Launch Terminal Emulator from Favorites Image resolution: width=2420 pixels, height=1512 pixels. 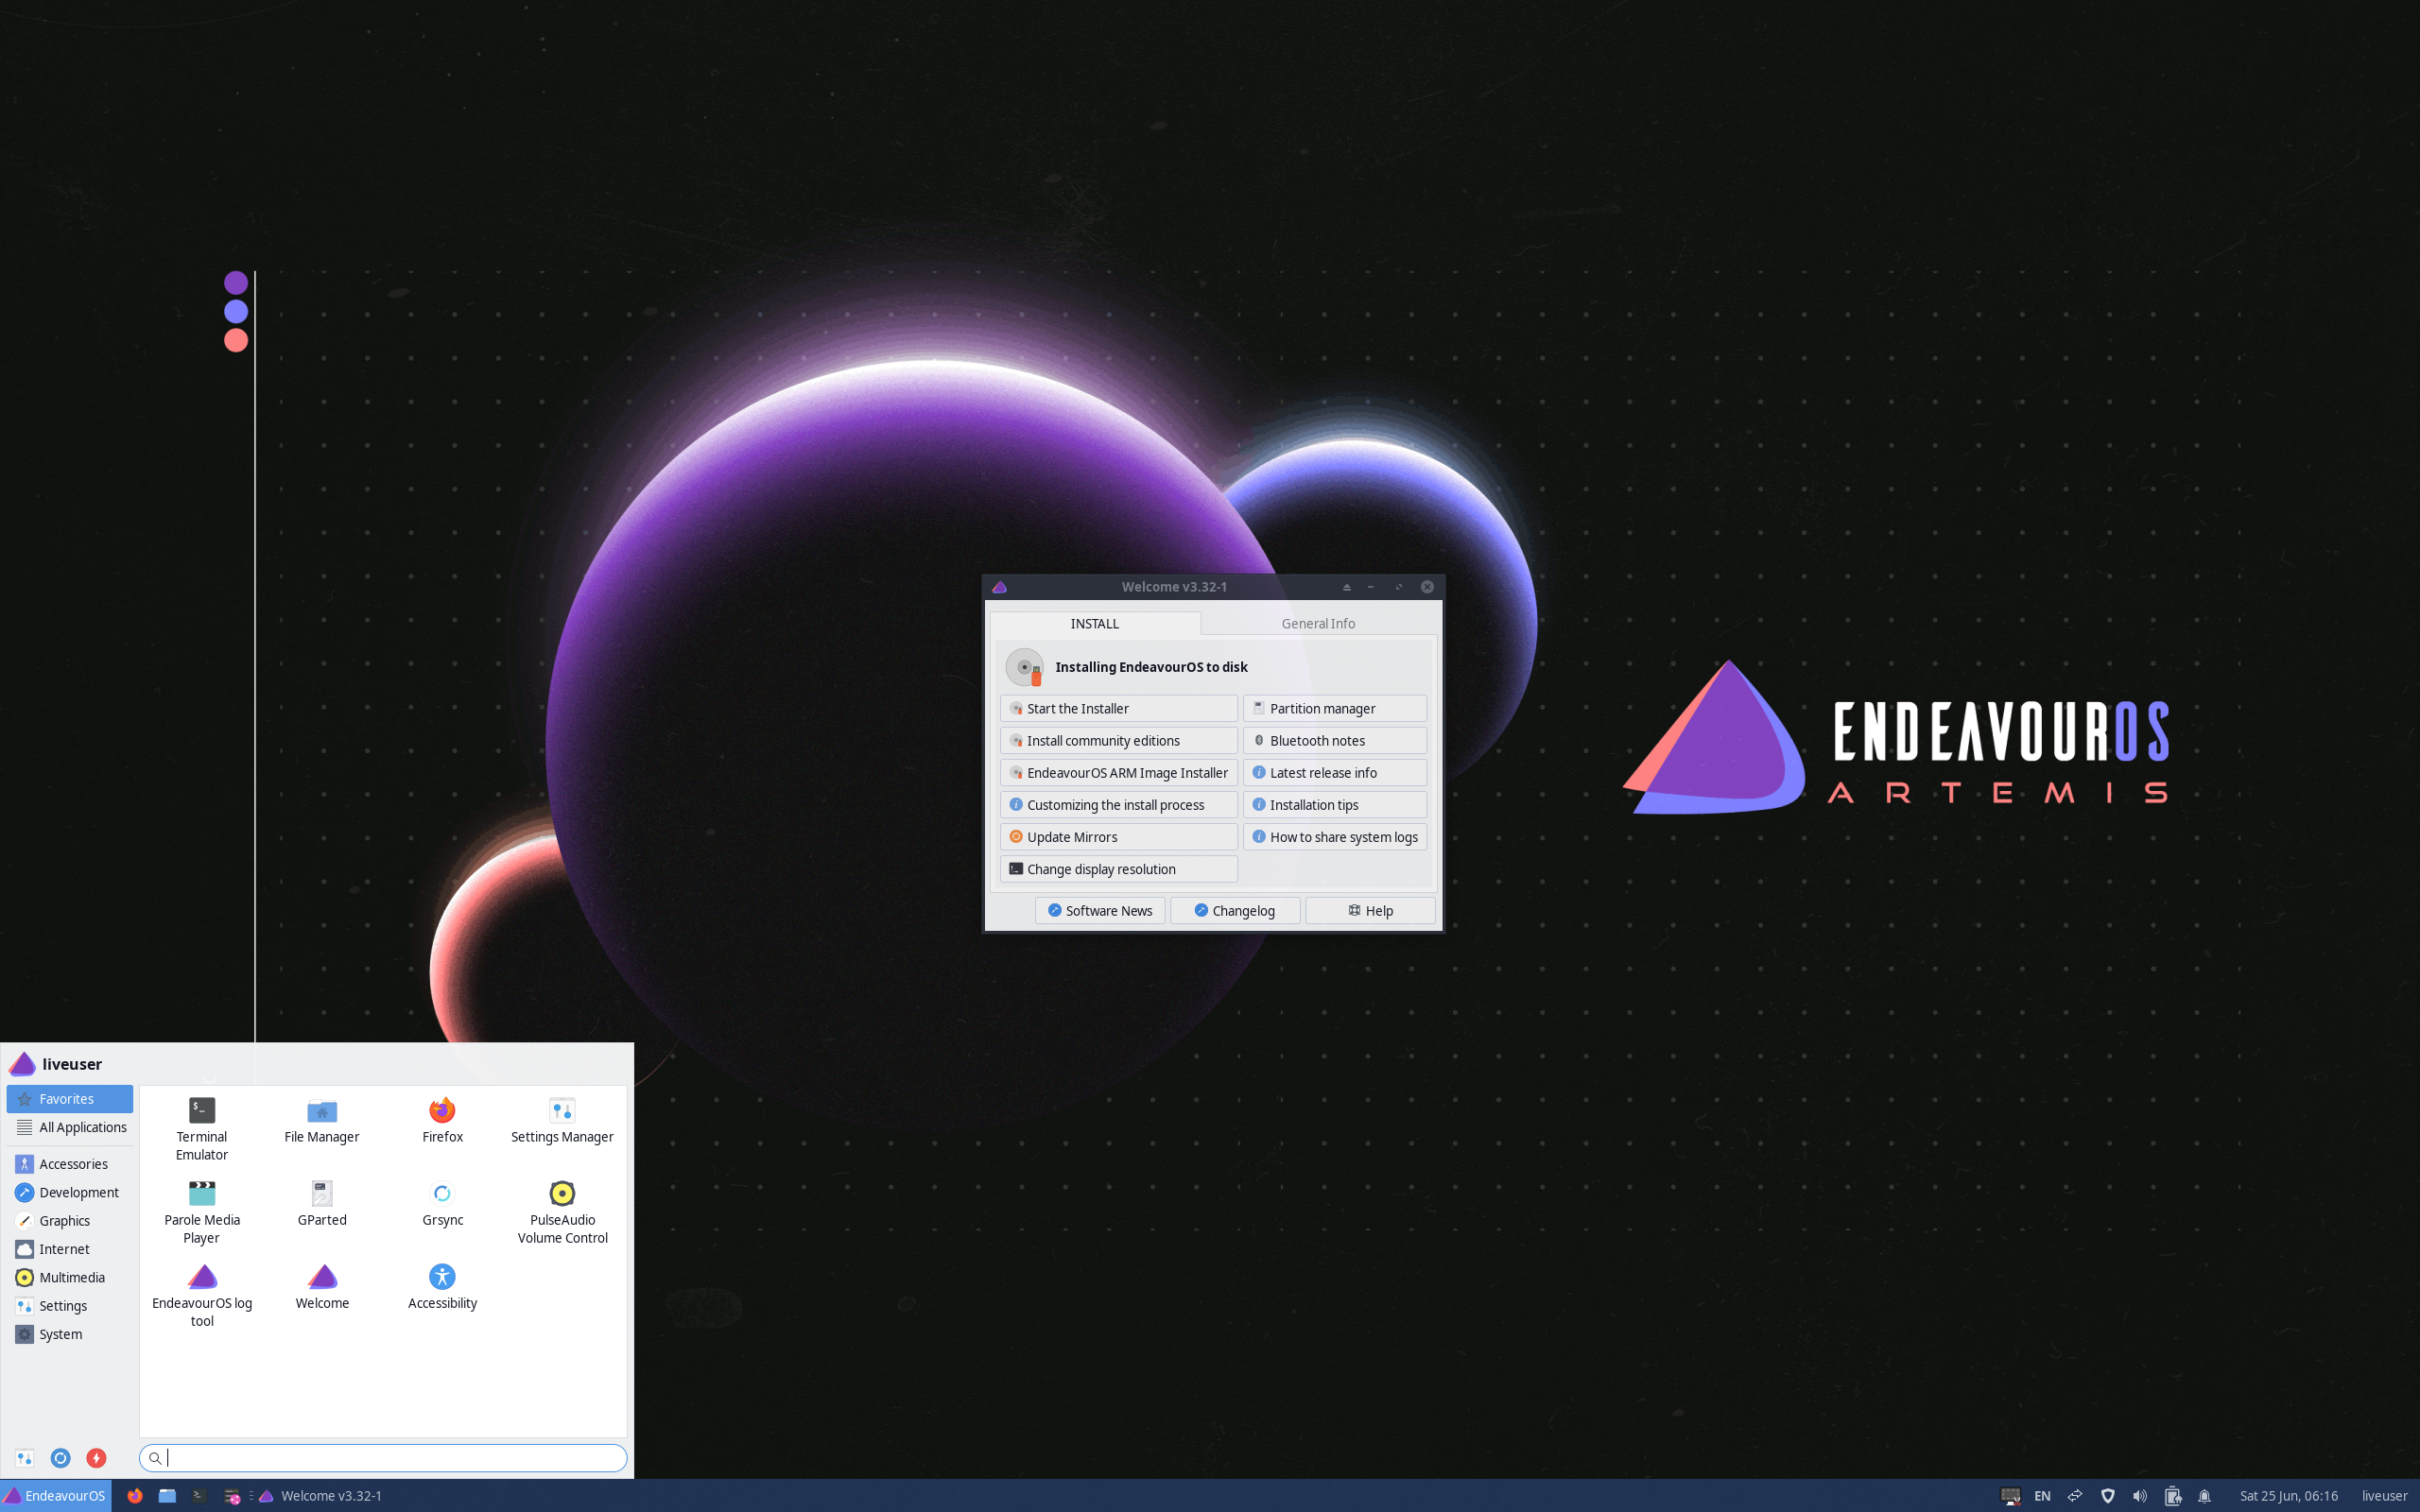[201, 1129]
